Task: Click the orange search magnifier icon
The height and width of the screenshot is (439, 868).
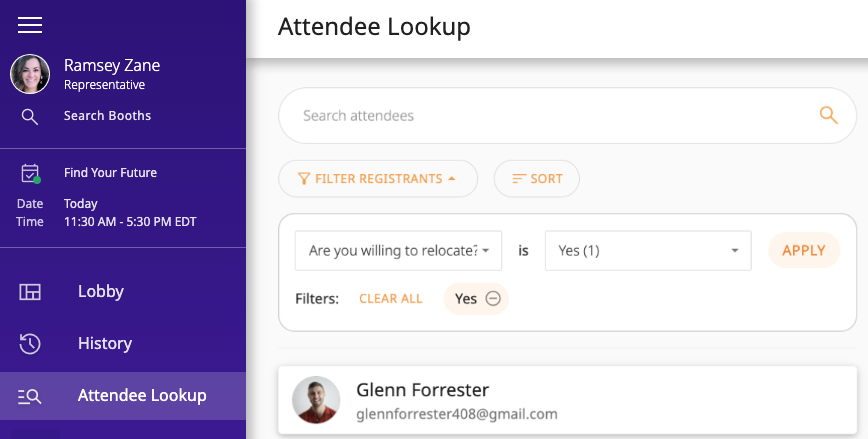Action: [828, 115]
